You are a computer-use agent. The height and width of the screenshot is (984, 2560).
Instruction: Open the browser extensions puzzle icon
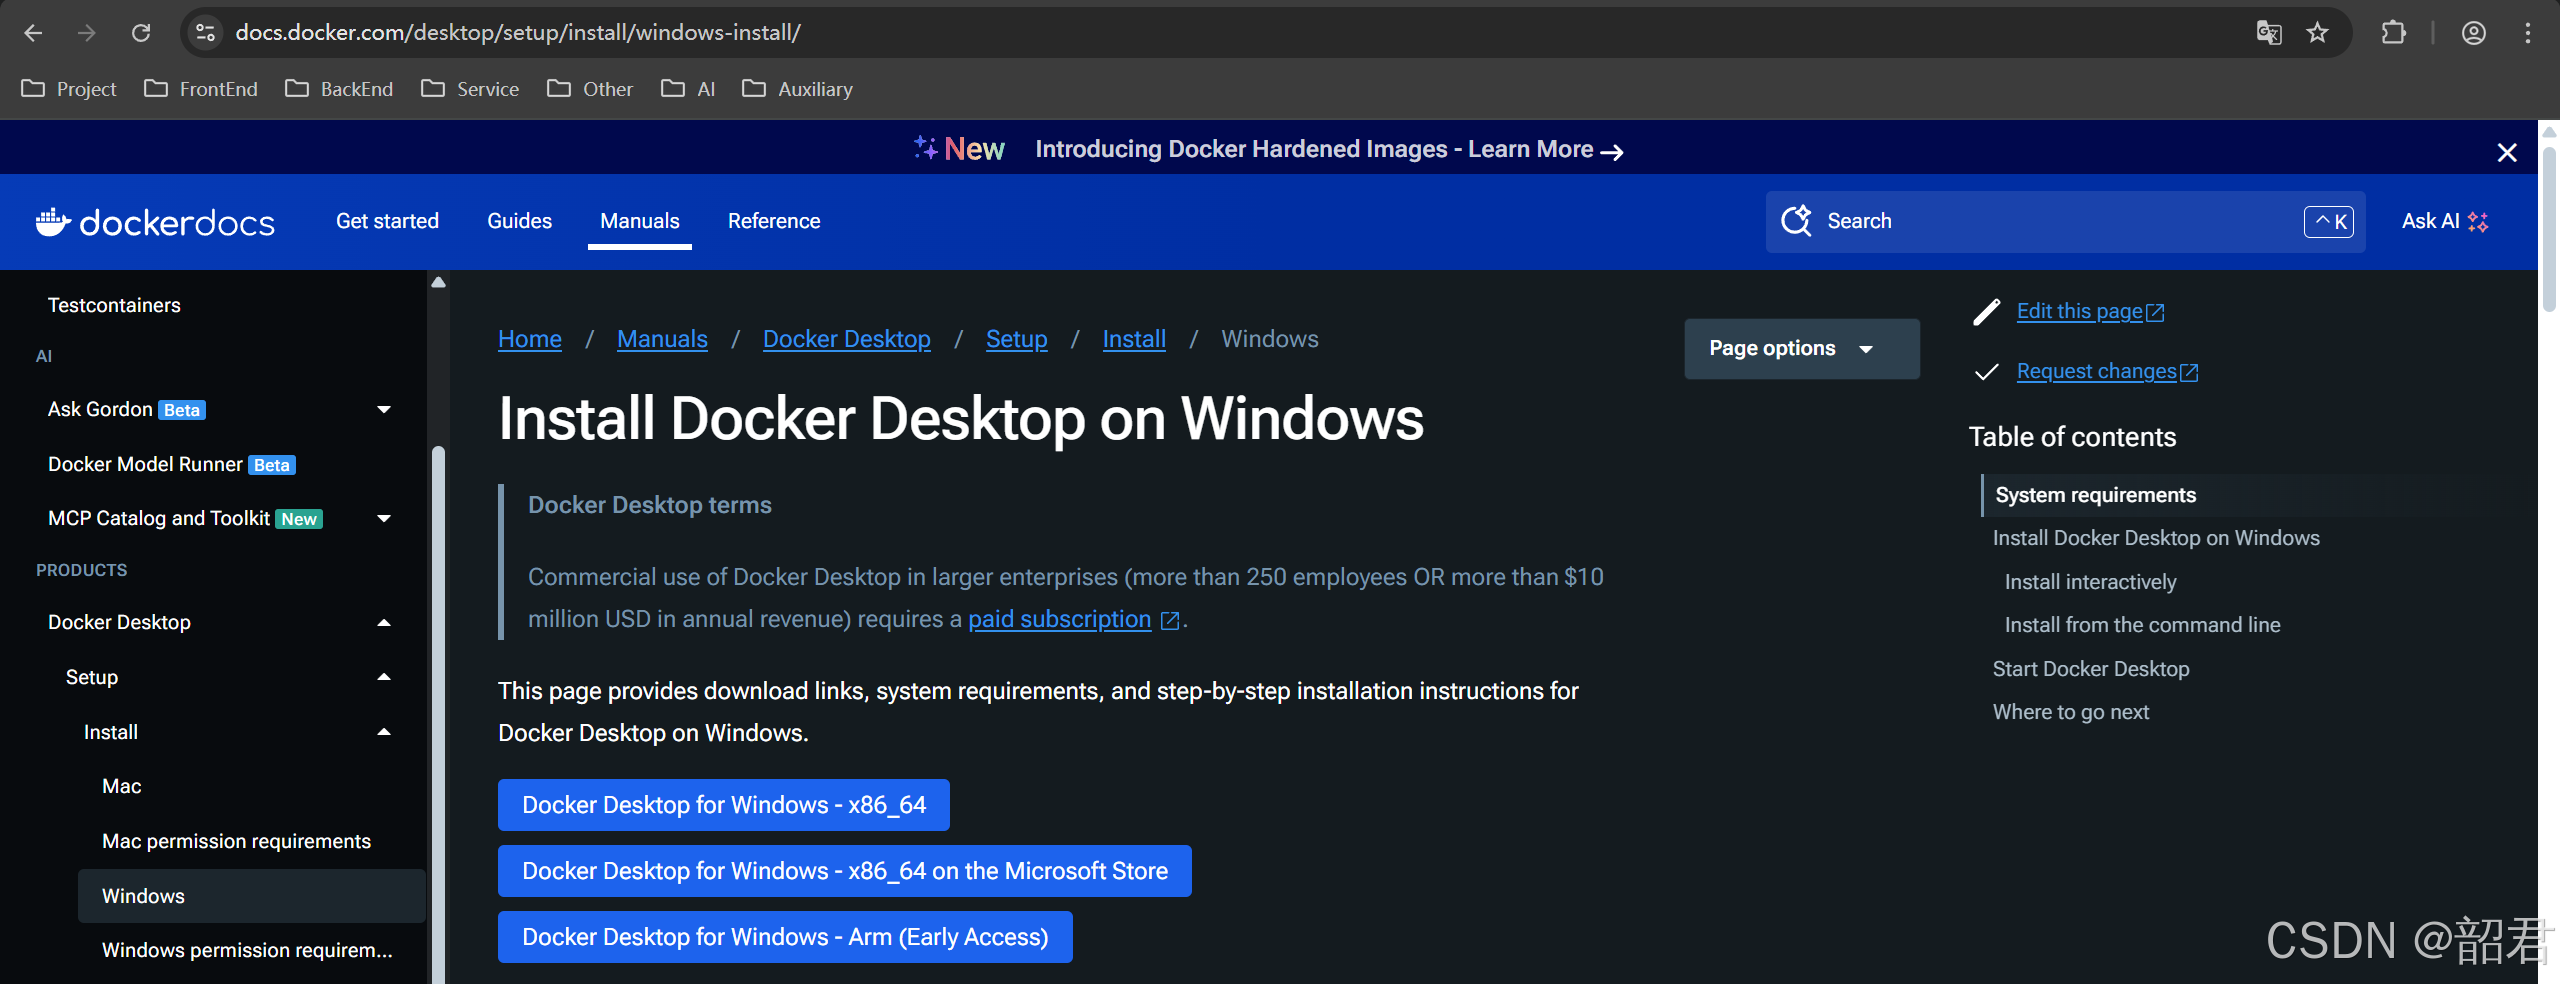(x=2394, y=33)
